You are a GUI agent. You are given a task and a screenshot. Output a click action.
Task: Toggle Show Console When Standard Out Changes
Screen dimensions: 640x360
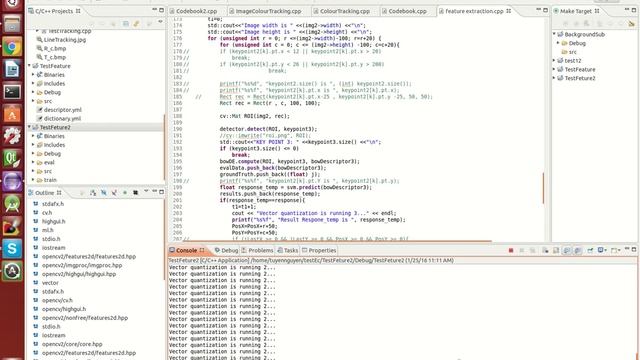[x=567, y=250]
